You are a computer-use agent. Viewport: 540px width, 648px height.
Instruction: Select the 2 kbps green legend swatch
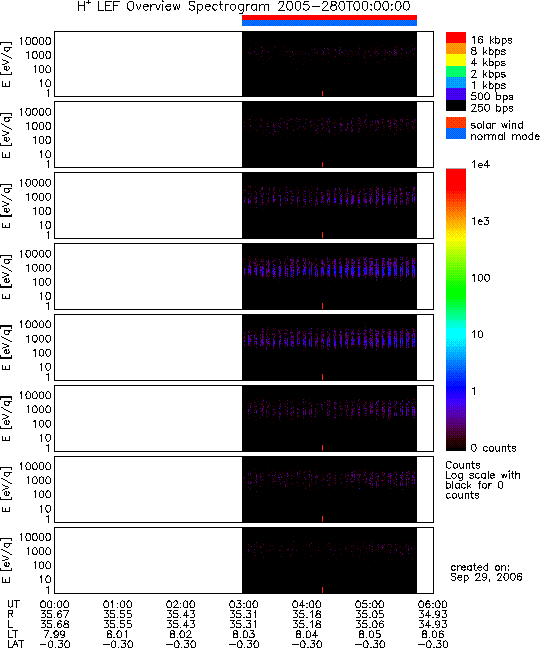point(456,71)
